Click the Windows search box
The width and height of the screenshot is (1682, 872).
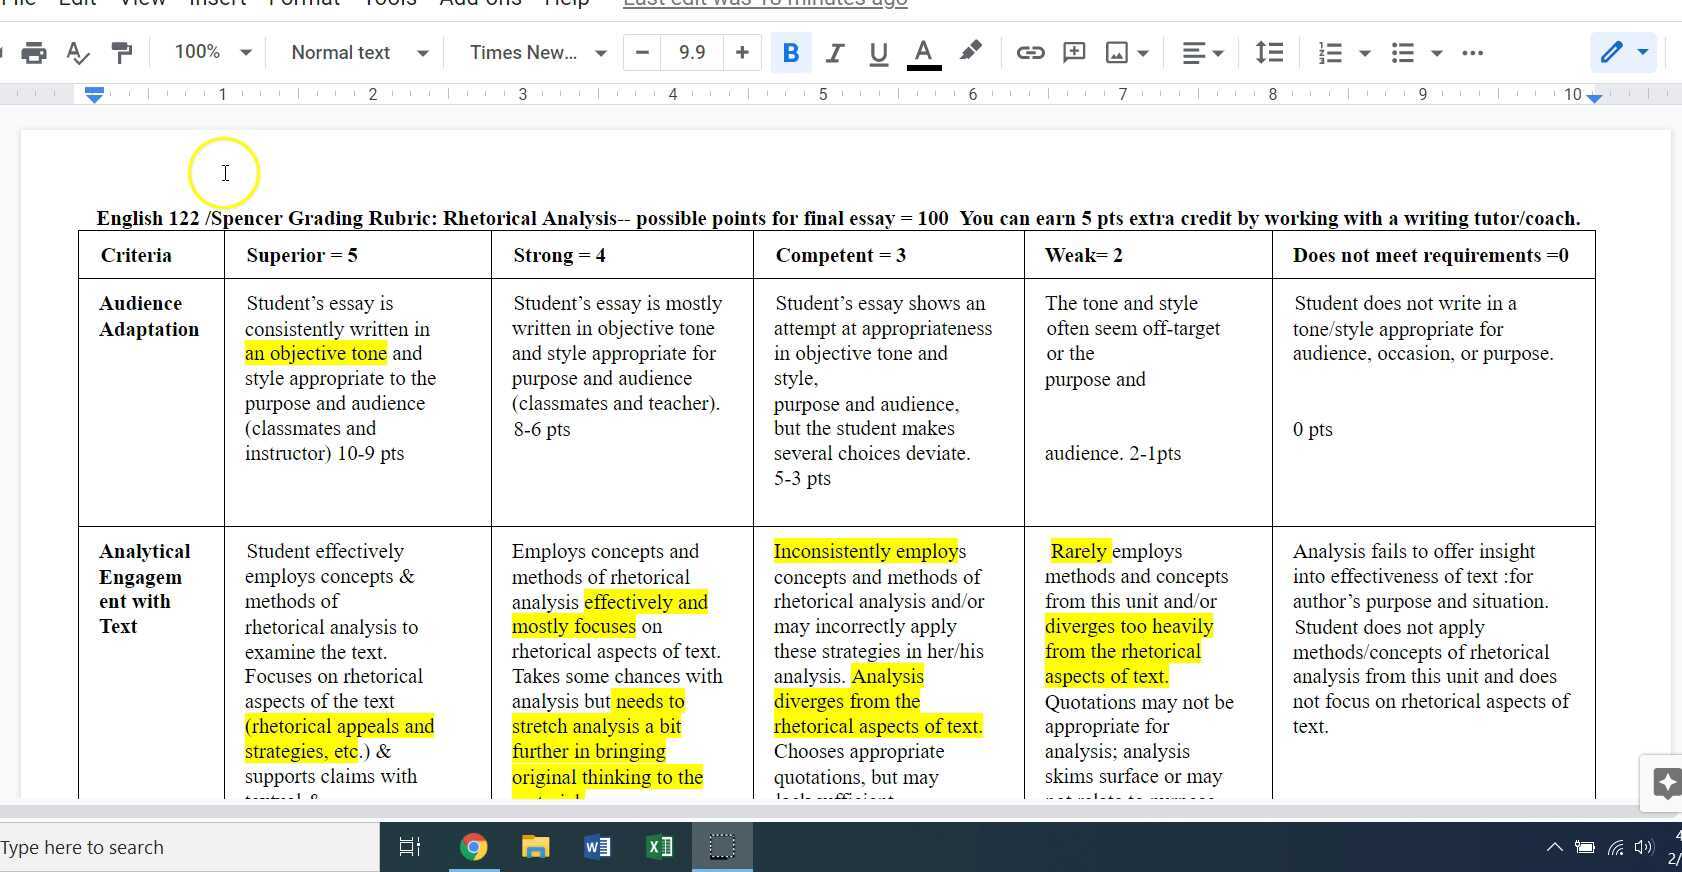[189, 847]
